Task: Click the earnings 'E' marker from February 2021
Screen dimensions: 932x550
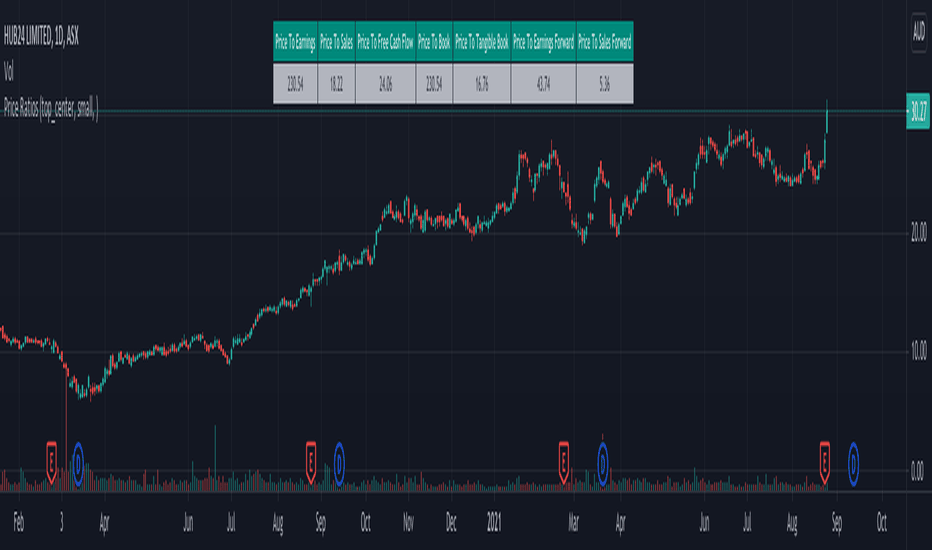Action: 563,462
